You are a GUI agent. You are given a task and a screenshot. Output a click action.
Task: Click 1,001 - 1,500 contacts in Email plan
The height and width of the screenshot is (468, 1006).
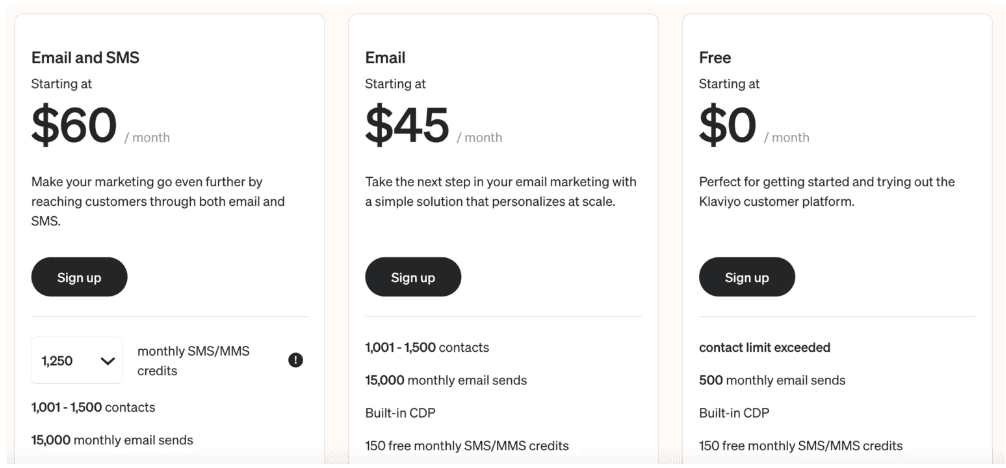[427, 347]
